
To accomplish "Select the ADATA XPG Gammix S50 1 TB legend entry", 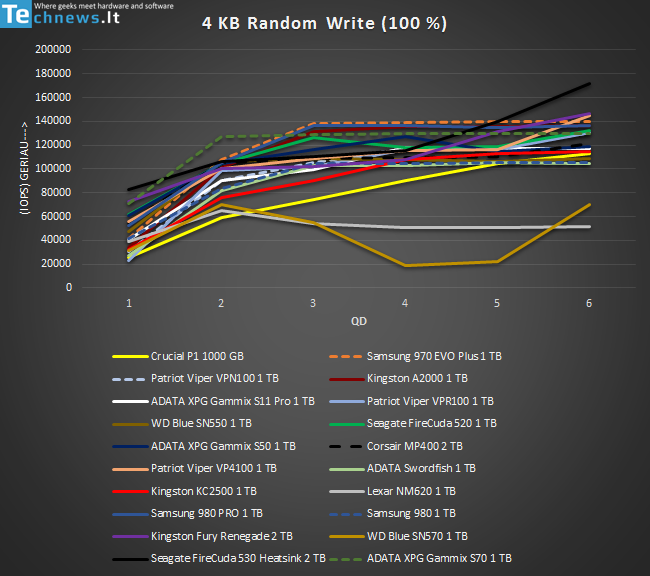I will (x=204, y=446).
